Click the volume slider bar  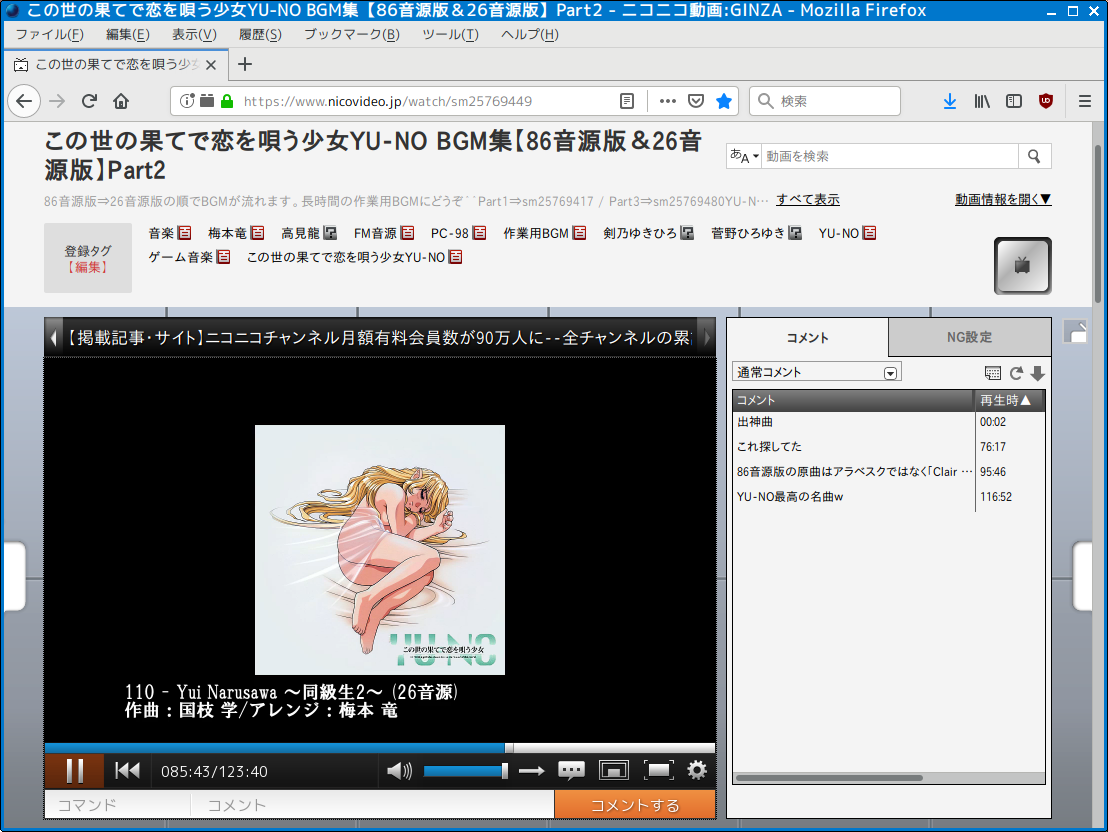coord(465,770)
